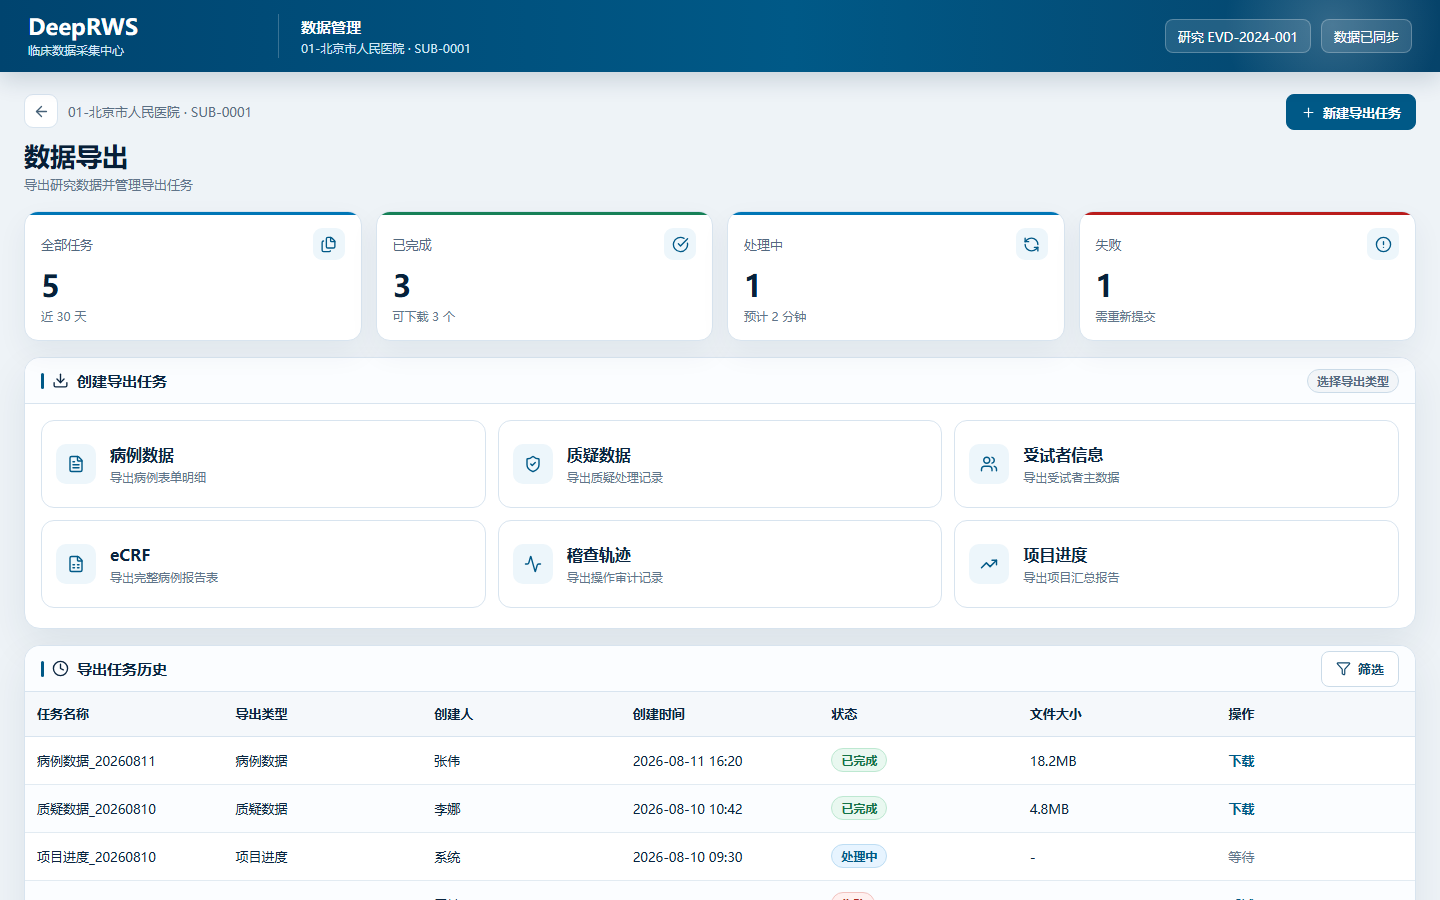Click the people icon for 受试者信息

[989, 464]
